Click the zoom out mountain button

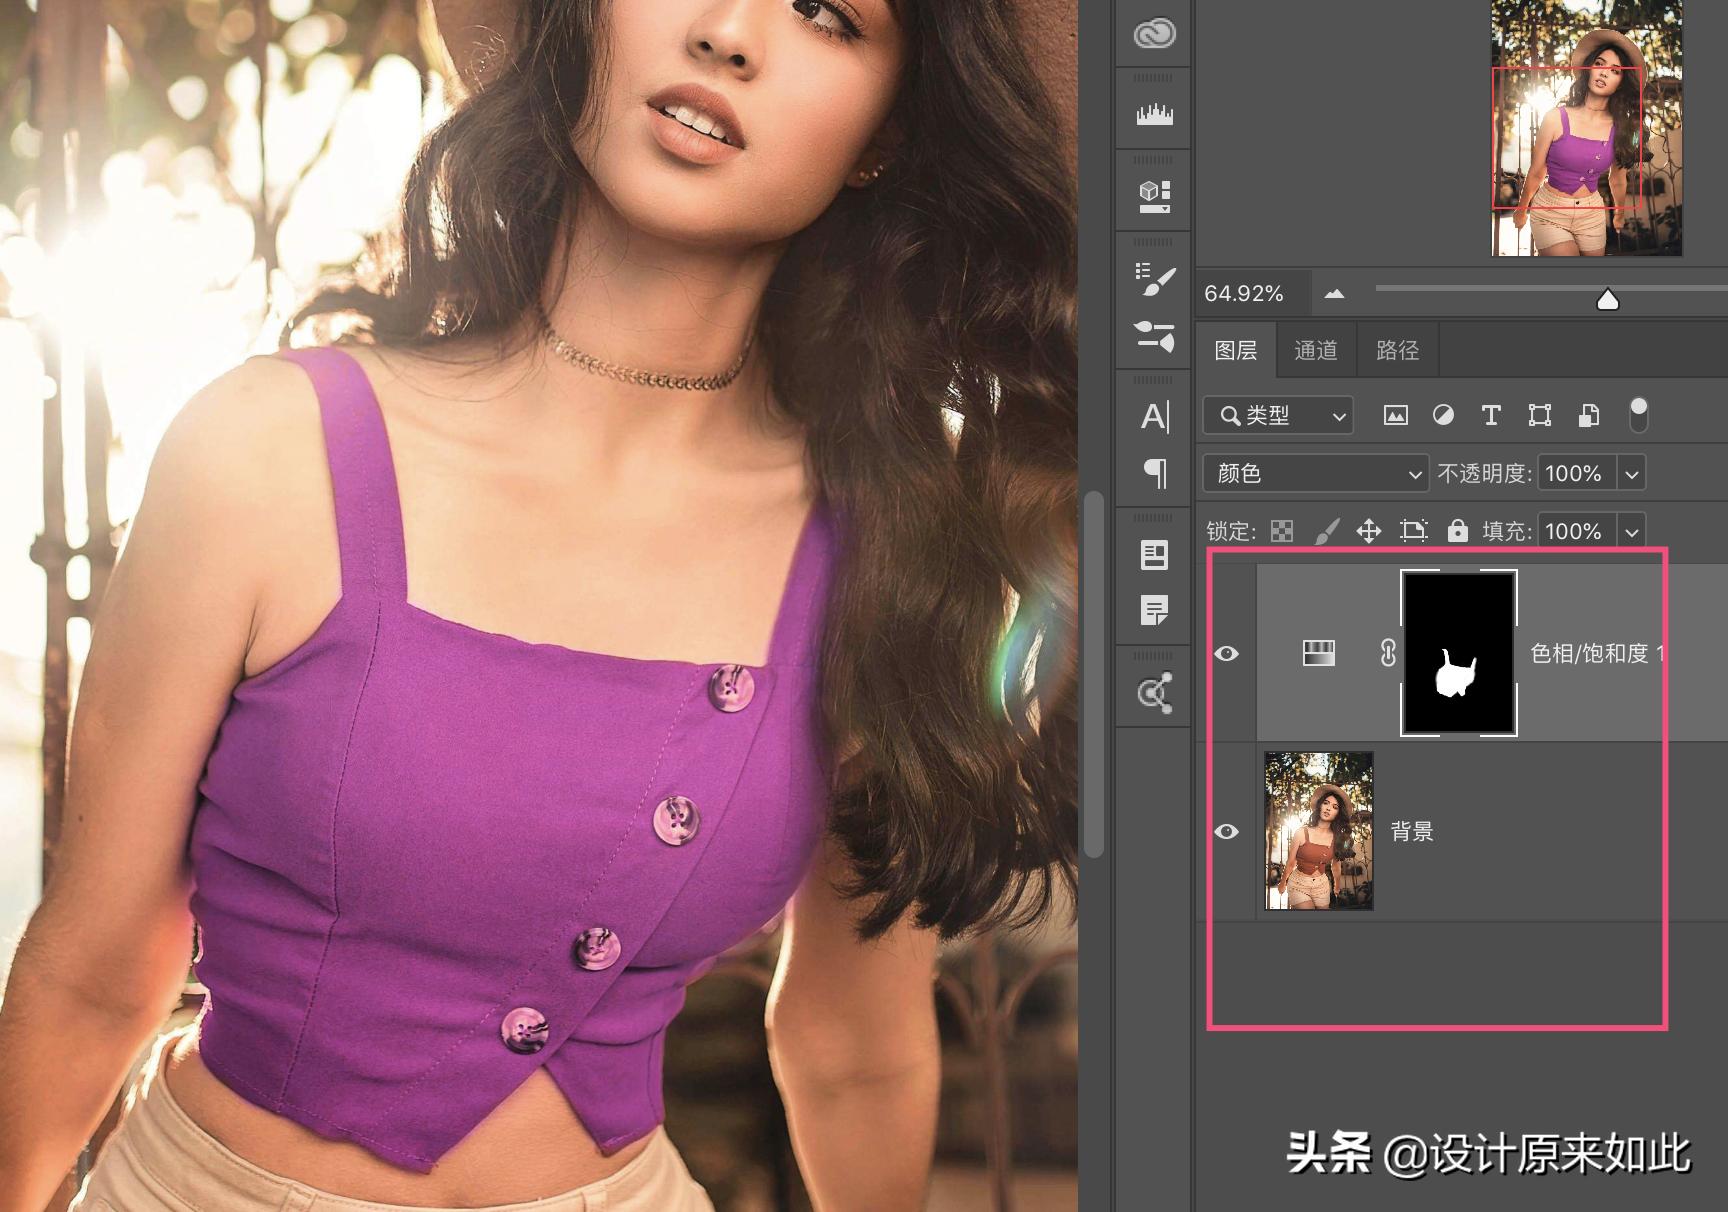pos(1334,294)
